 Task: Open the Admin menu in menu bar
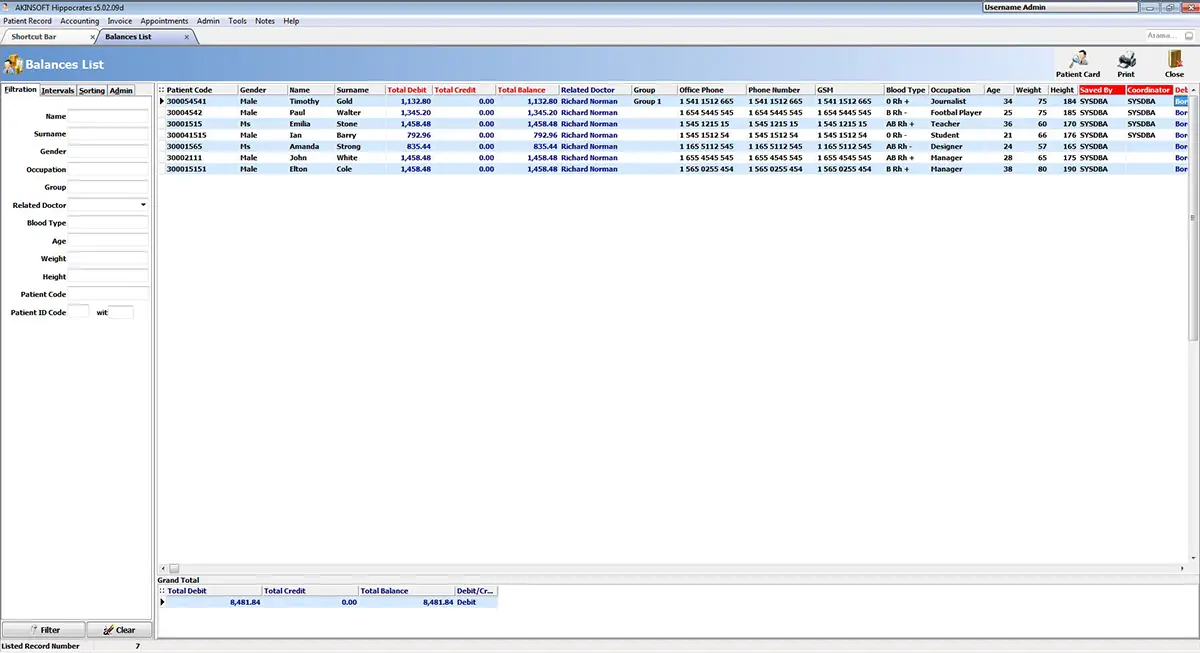click(x=208, y=21)
